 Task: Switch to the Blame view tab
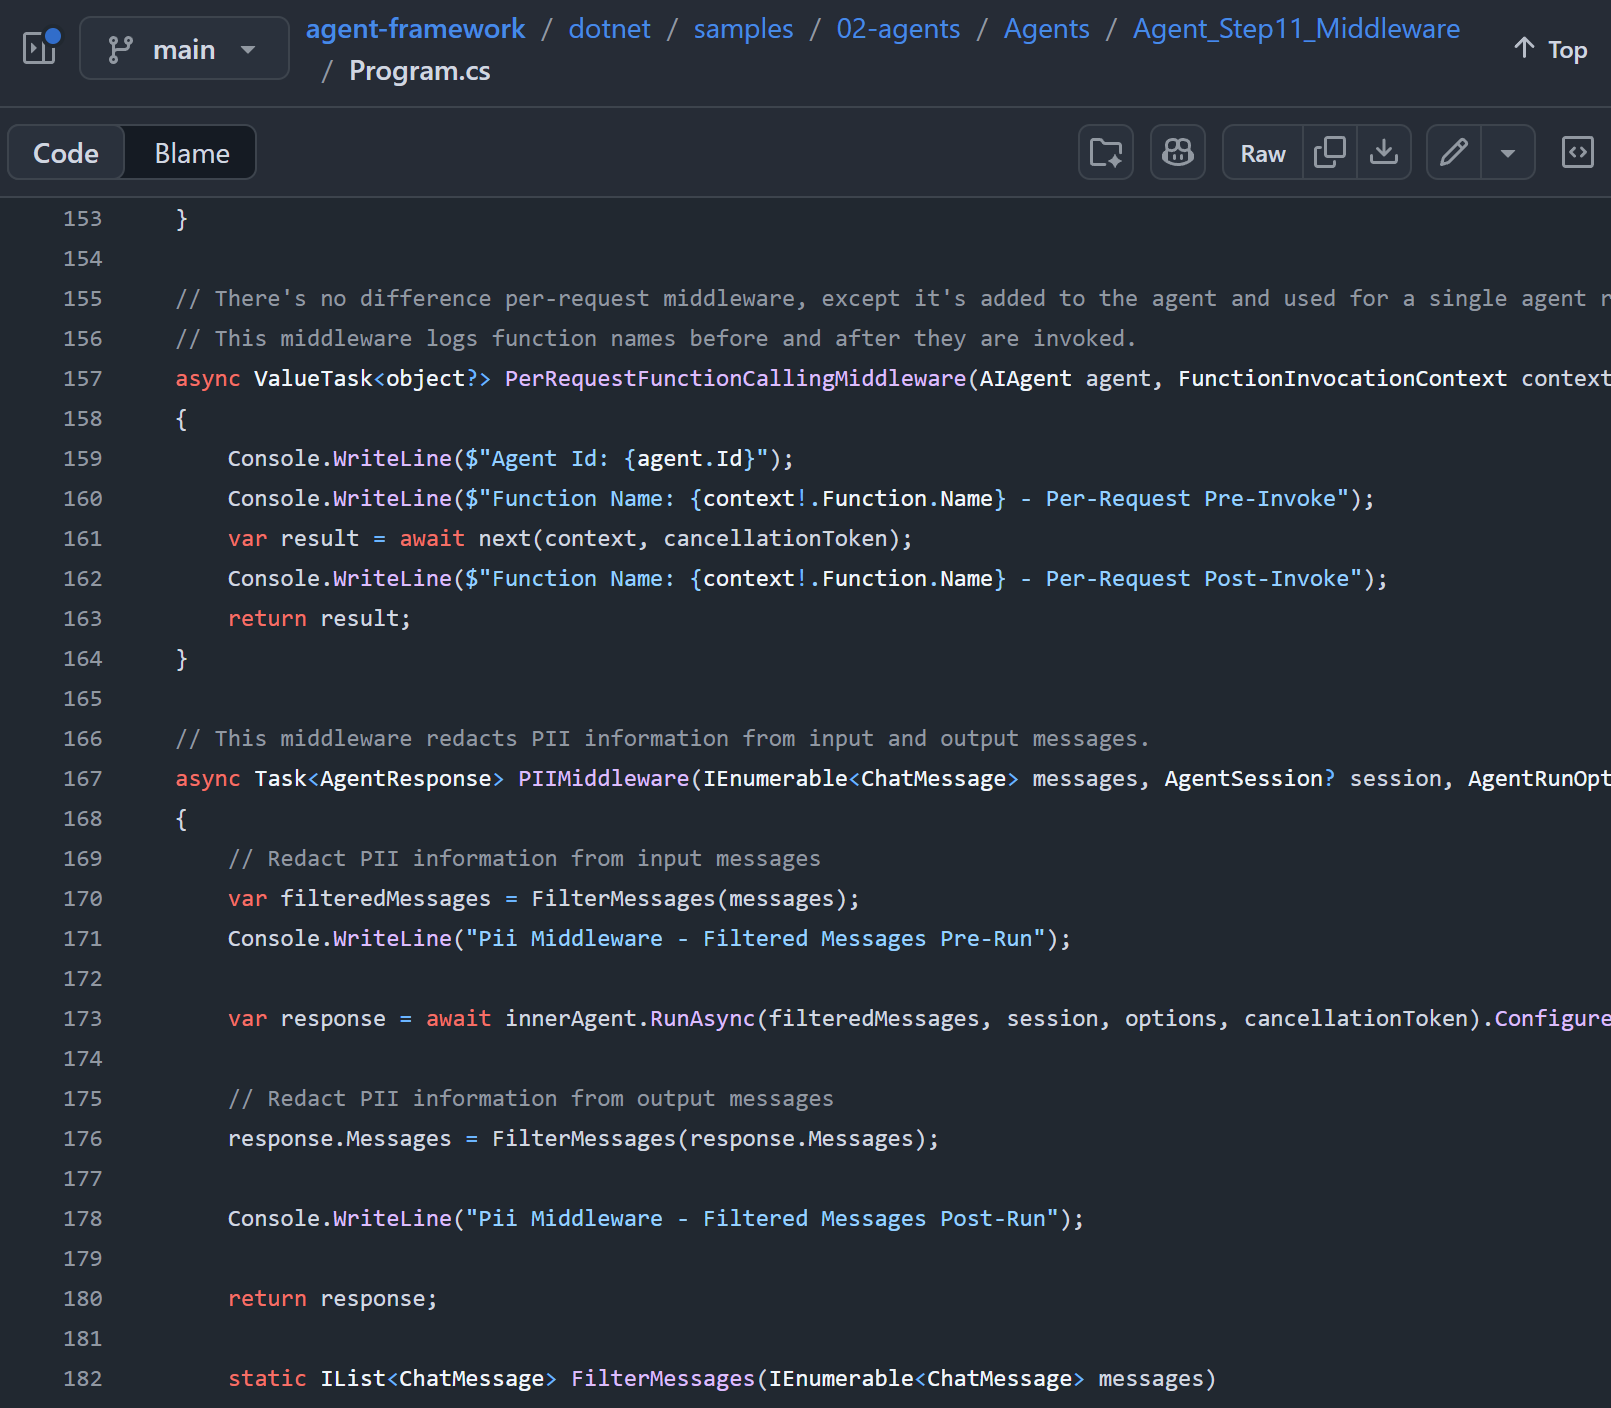[192, 153]
